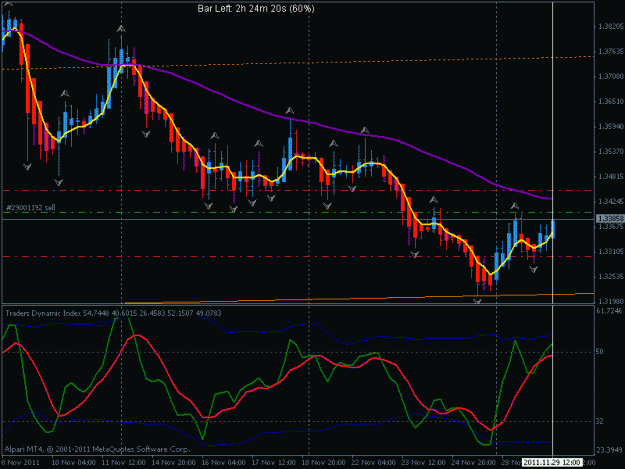The height and width of the screenshot is (469, 625).
Task: Click price scale value 1.35940
Action: click(x=611, y=126)
